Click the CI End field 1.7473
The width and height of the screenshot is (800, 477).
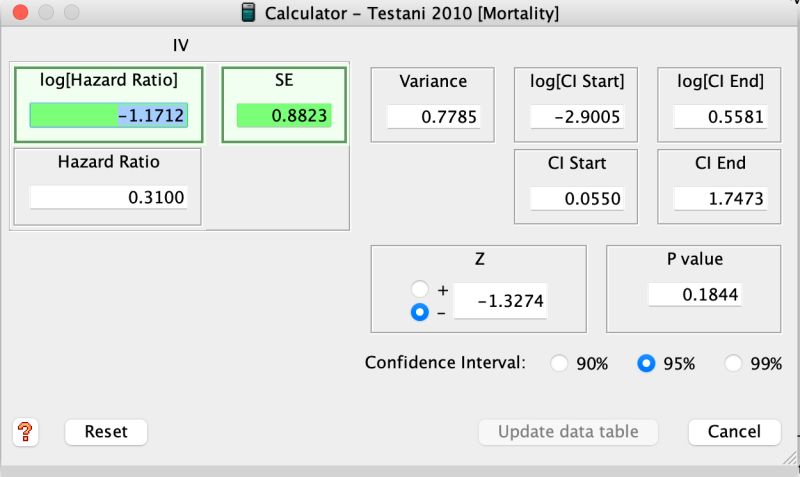pos(720,198)
